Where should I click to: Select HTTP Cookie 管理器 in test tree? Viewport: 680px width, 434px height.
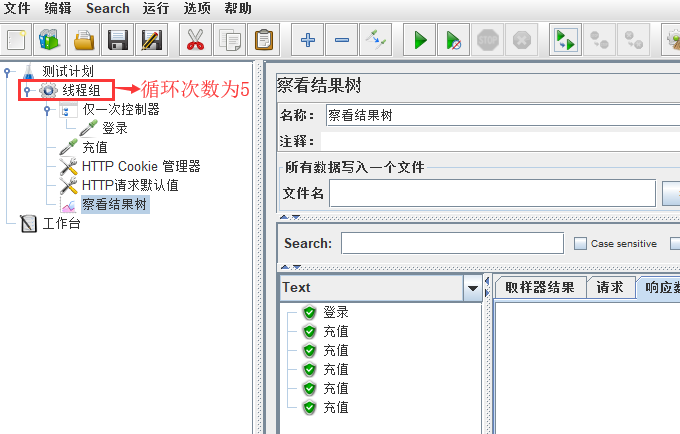pos(140,166)
